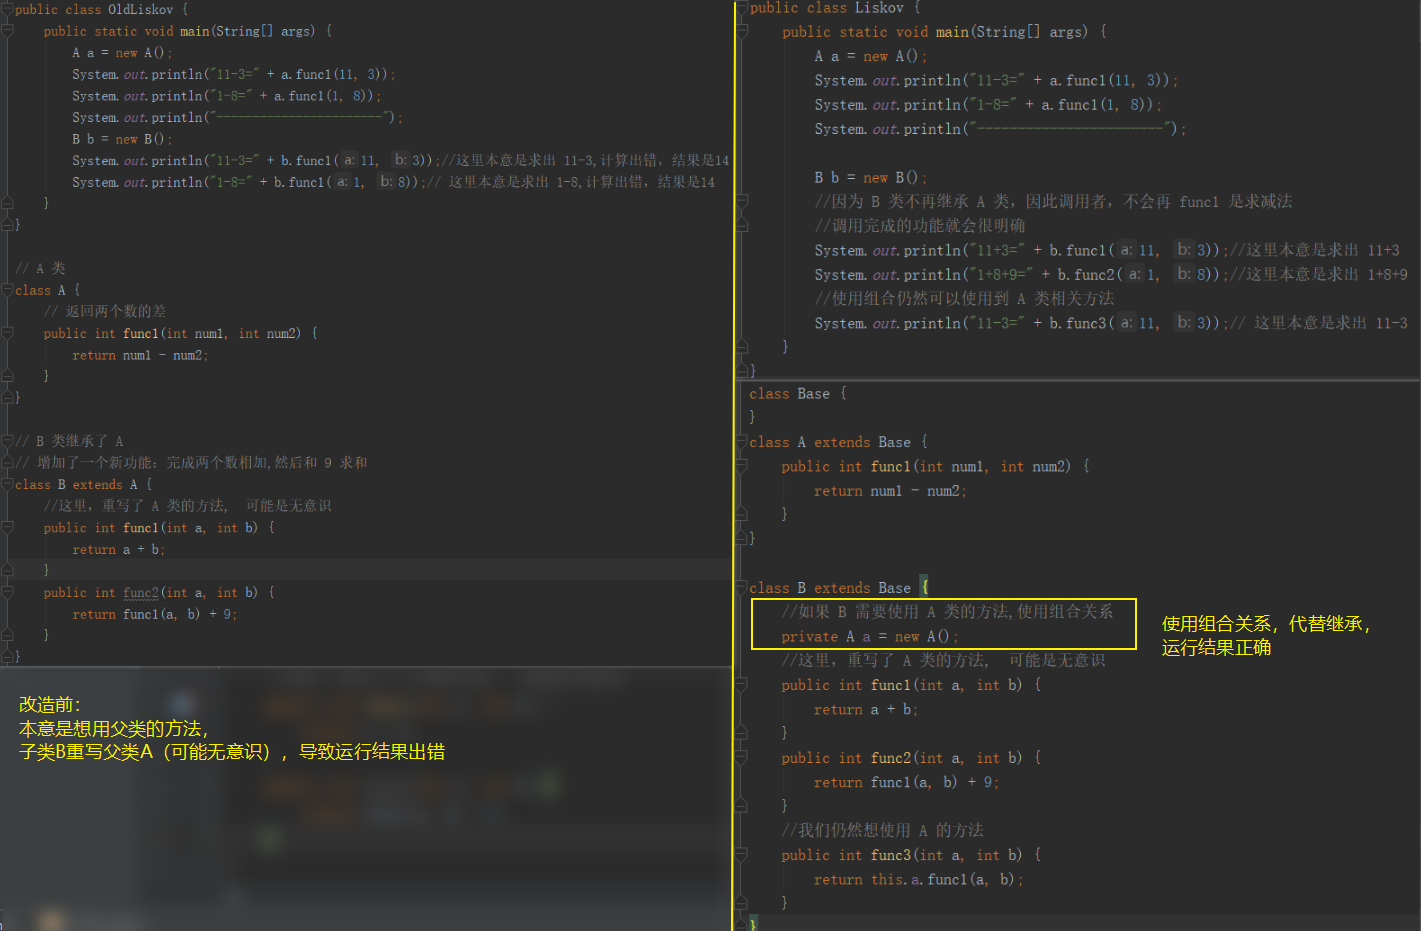Click 'private A a = new A();' line
This screenshot has height=931, width=1421.
click(870, 637)
